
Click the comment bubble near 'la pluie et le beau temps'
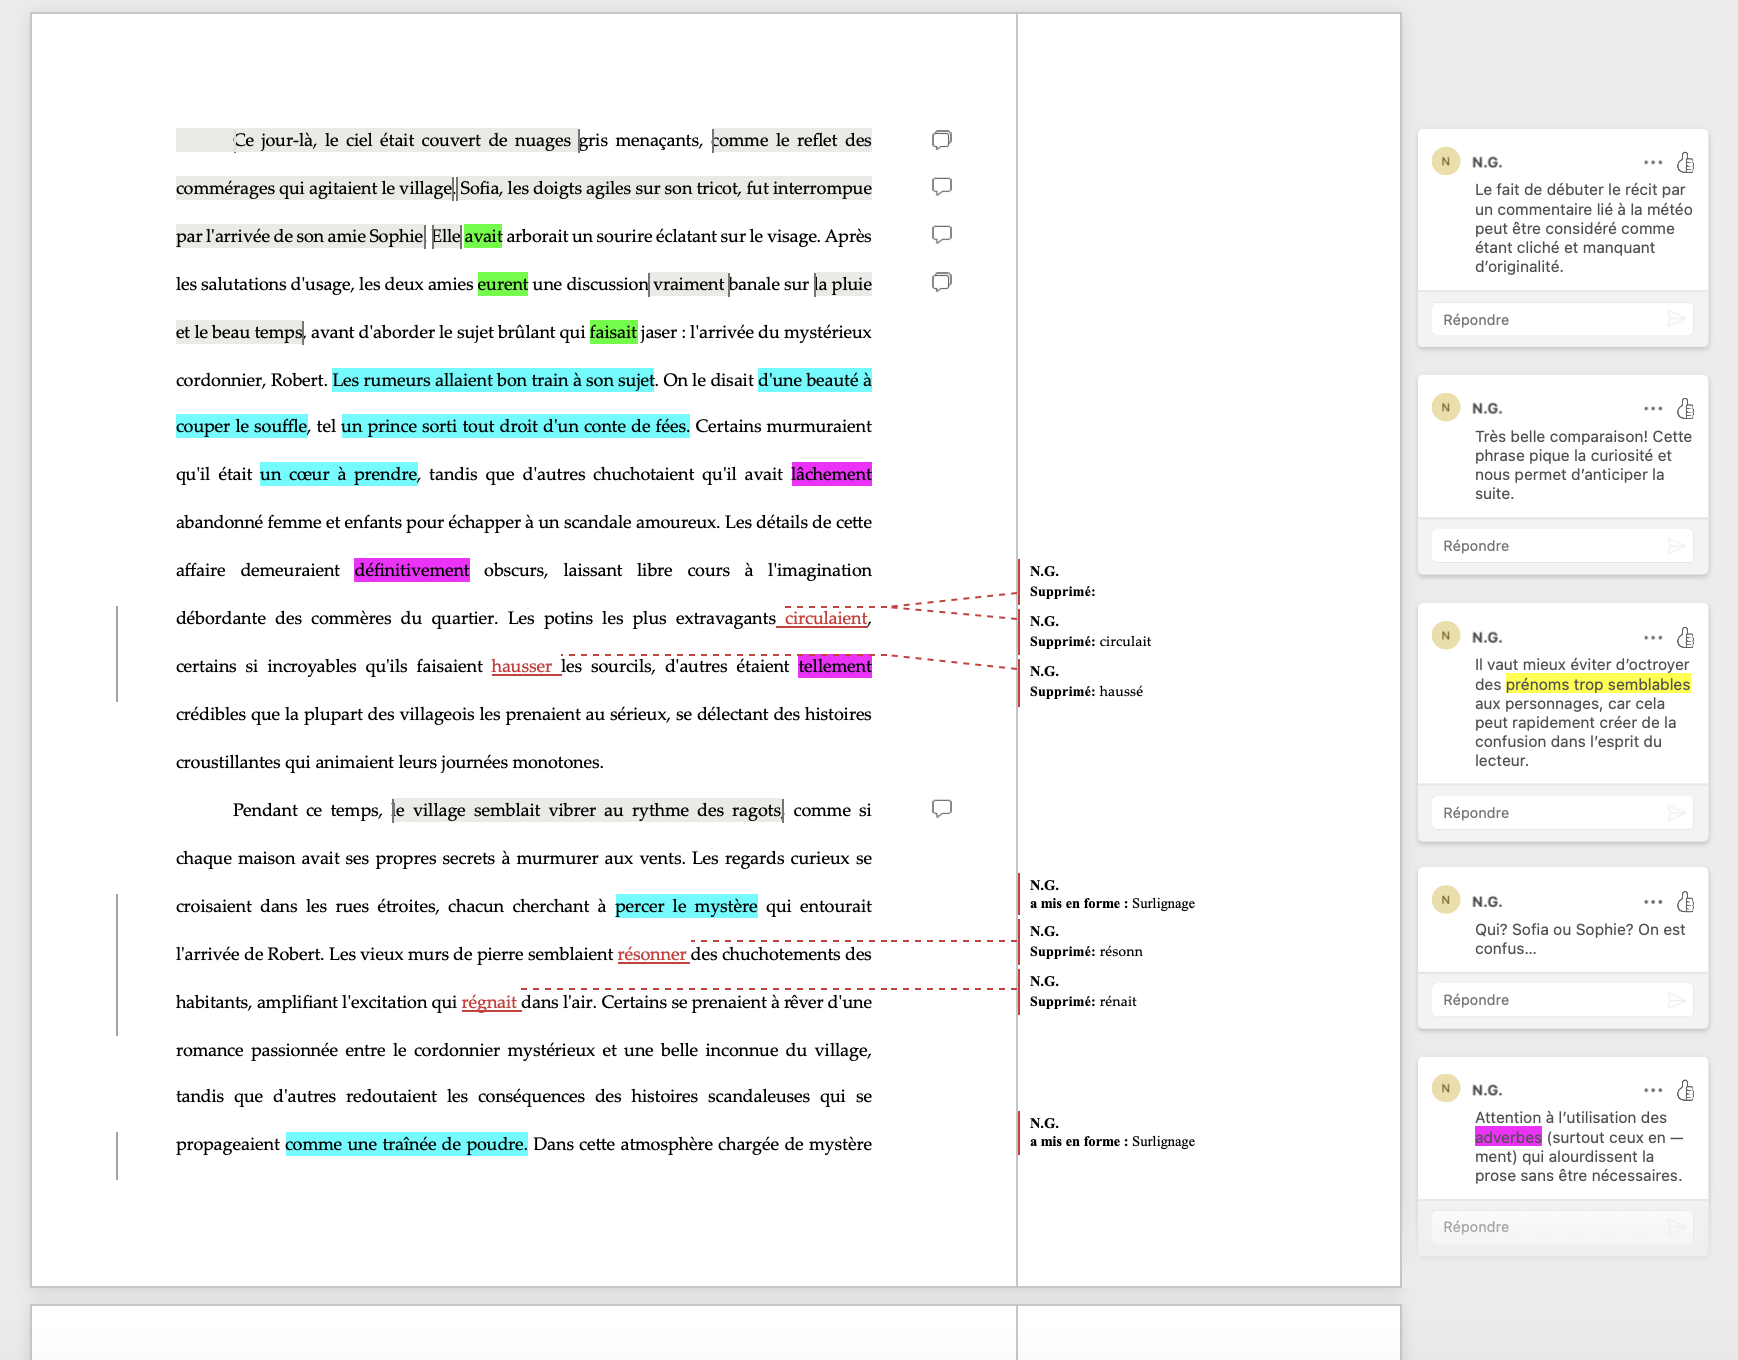942,284
